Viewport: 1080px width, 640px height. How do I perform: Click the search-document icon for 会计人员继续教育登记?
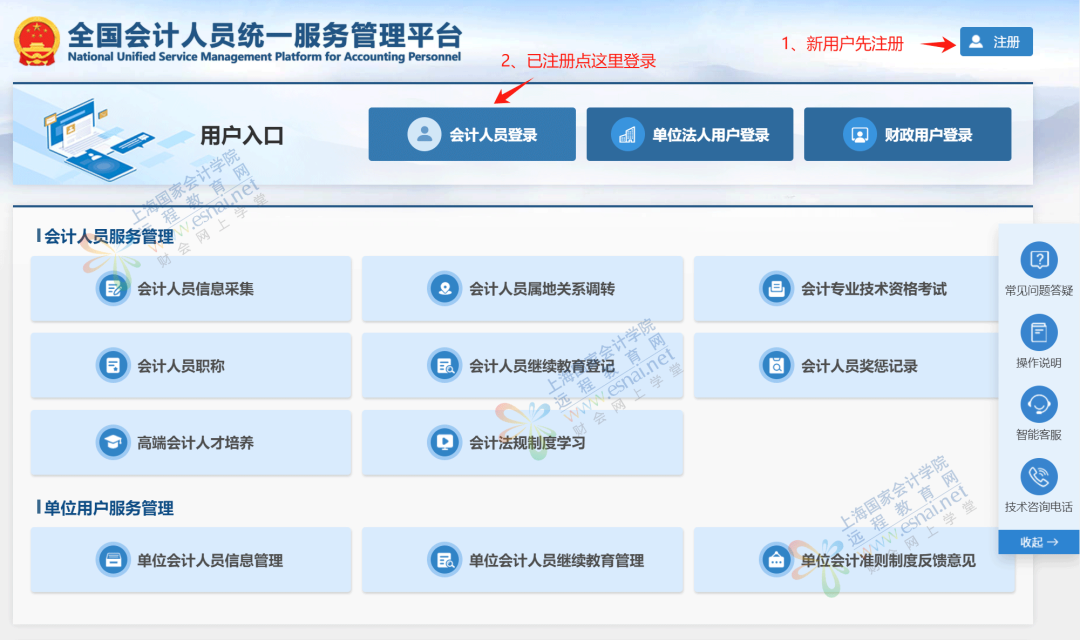tap(445, 366)
